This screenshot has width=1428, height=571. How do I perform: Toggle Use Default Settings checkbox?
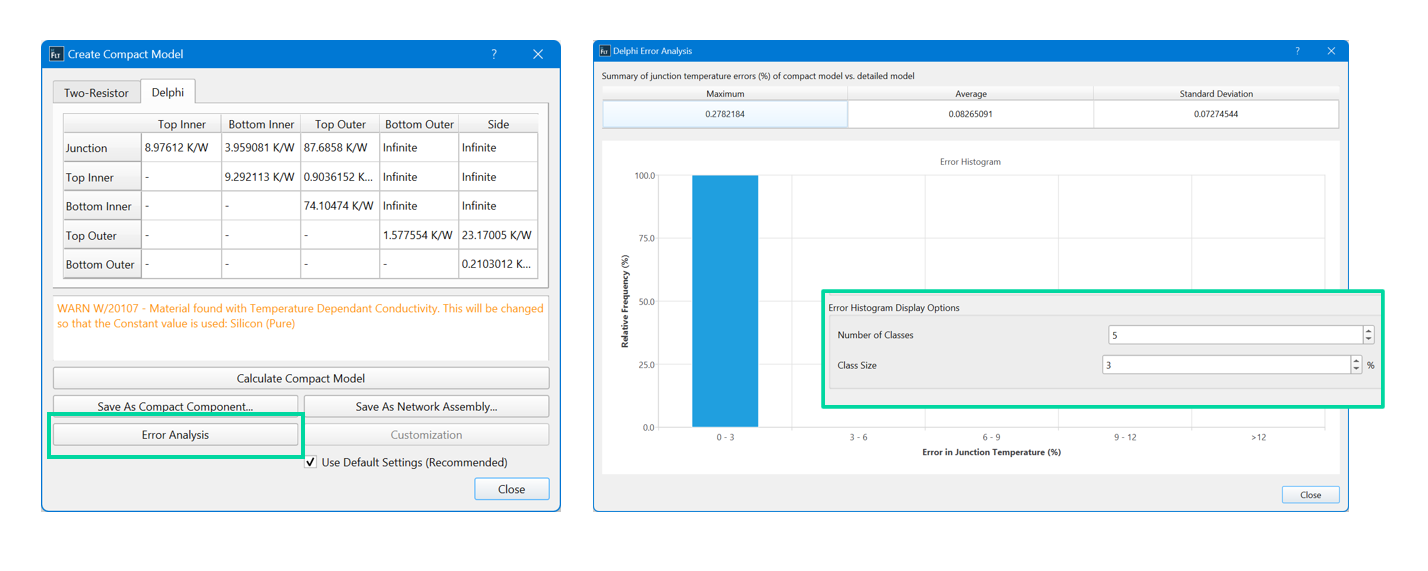(x=311, y=462)
